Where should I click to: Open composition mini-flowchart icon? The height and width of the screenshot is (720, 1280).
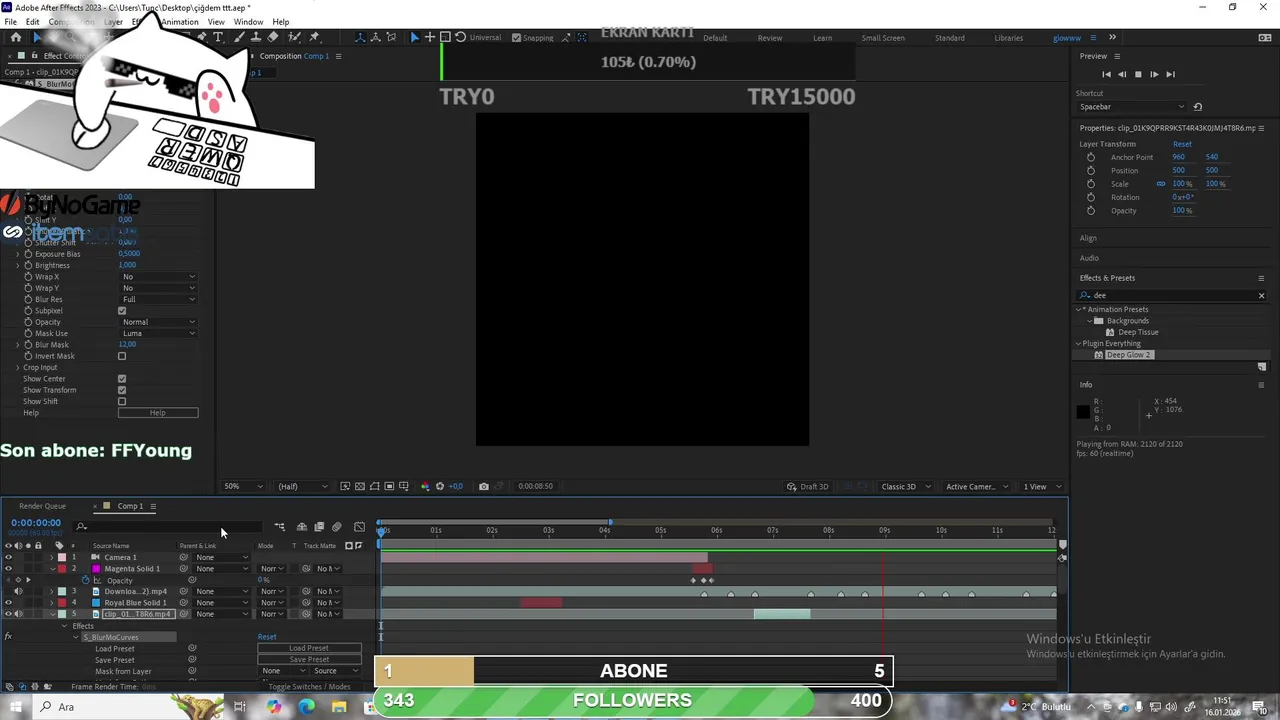click(x=280, y=527)
